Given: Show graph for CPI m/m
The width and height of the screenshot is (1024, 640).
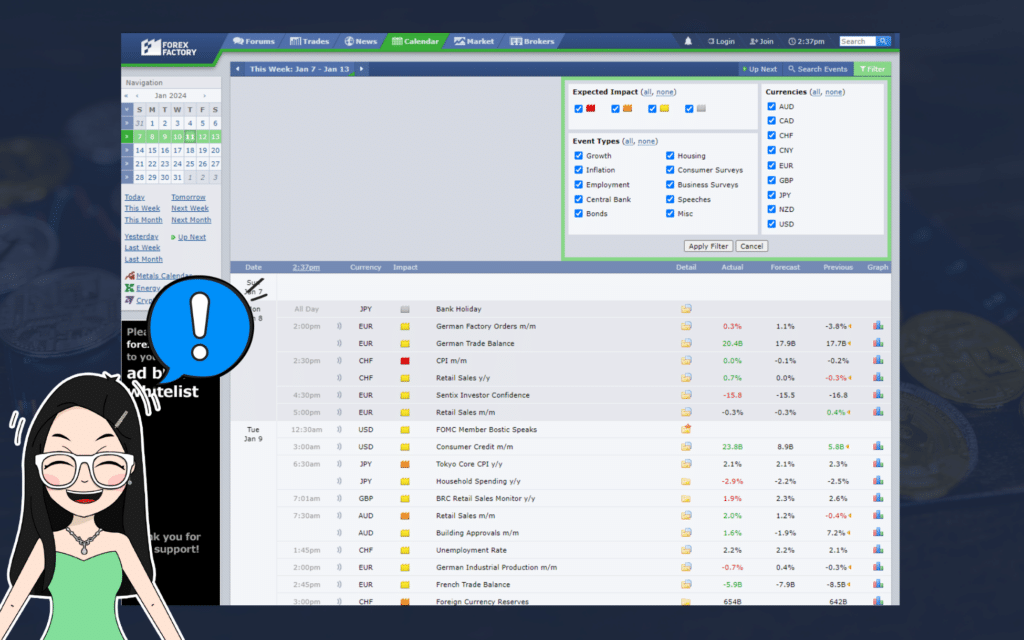Looking at the screenshot, I should [878, 360].
